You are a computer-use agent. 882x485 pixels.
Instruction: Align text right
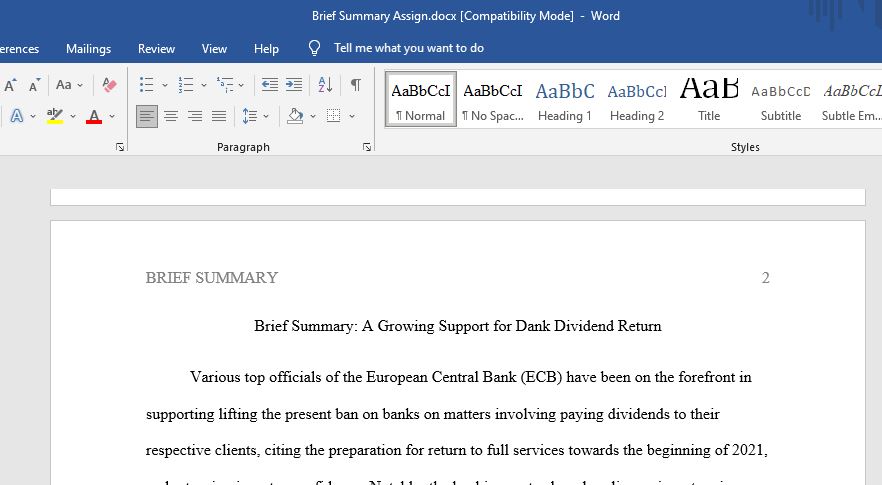click(x=195, y=116)
